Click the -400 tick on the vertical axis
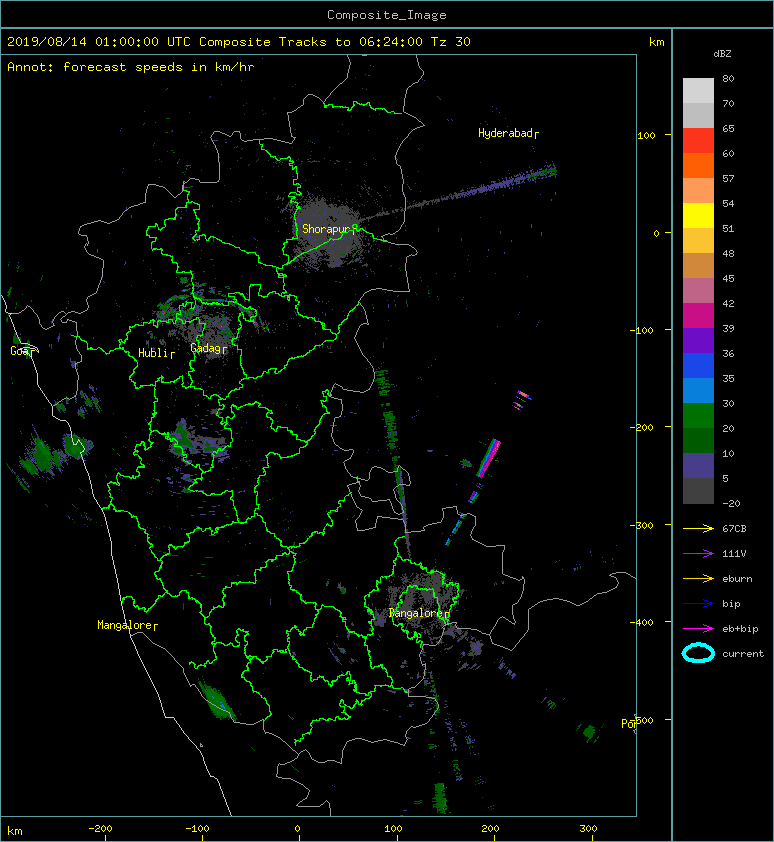 (641, 622)
